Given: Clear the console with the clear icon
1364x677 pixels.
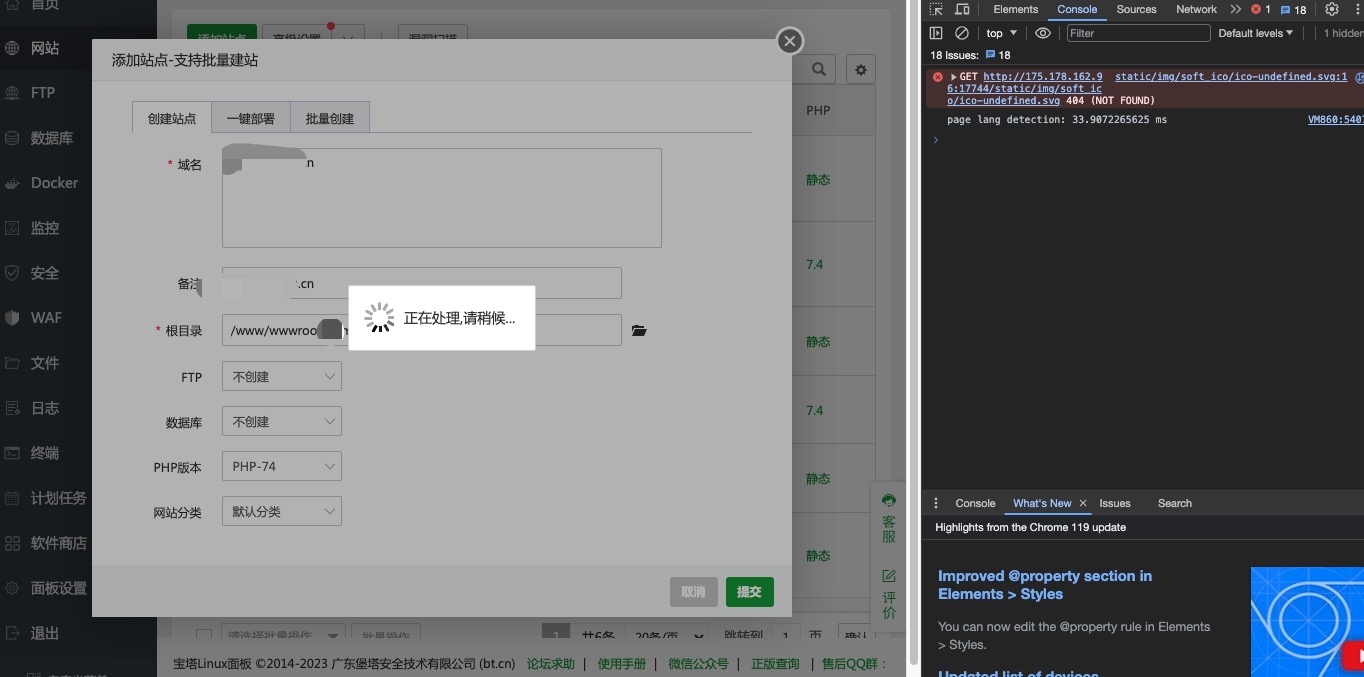Looking at the screenshot, I should pyautogui.click(x=962, y=33).
